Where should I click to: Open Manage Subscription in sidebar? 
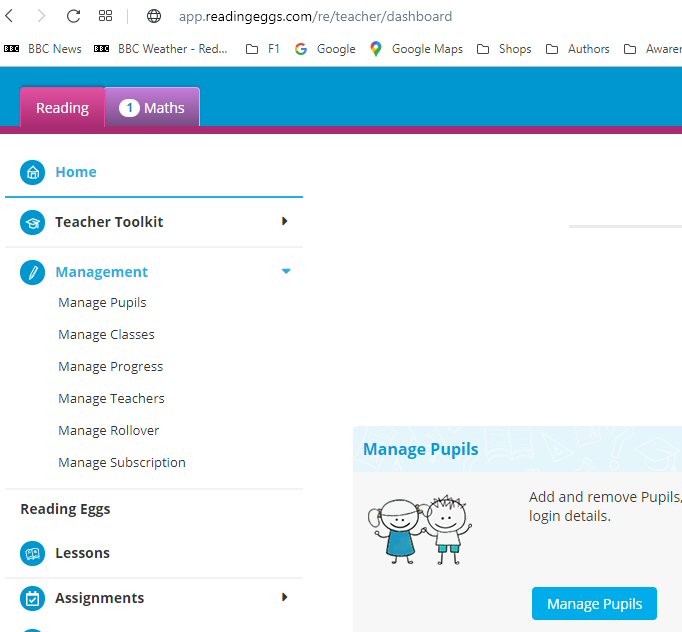coord(122,462)
